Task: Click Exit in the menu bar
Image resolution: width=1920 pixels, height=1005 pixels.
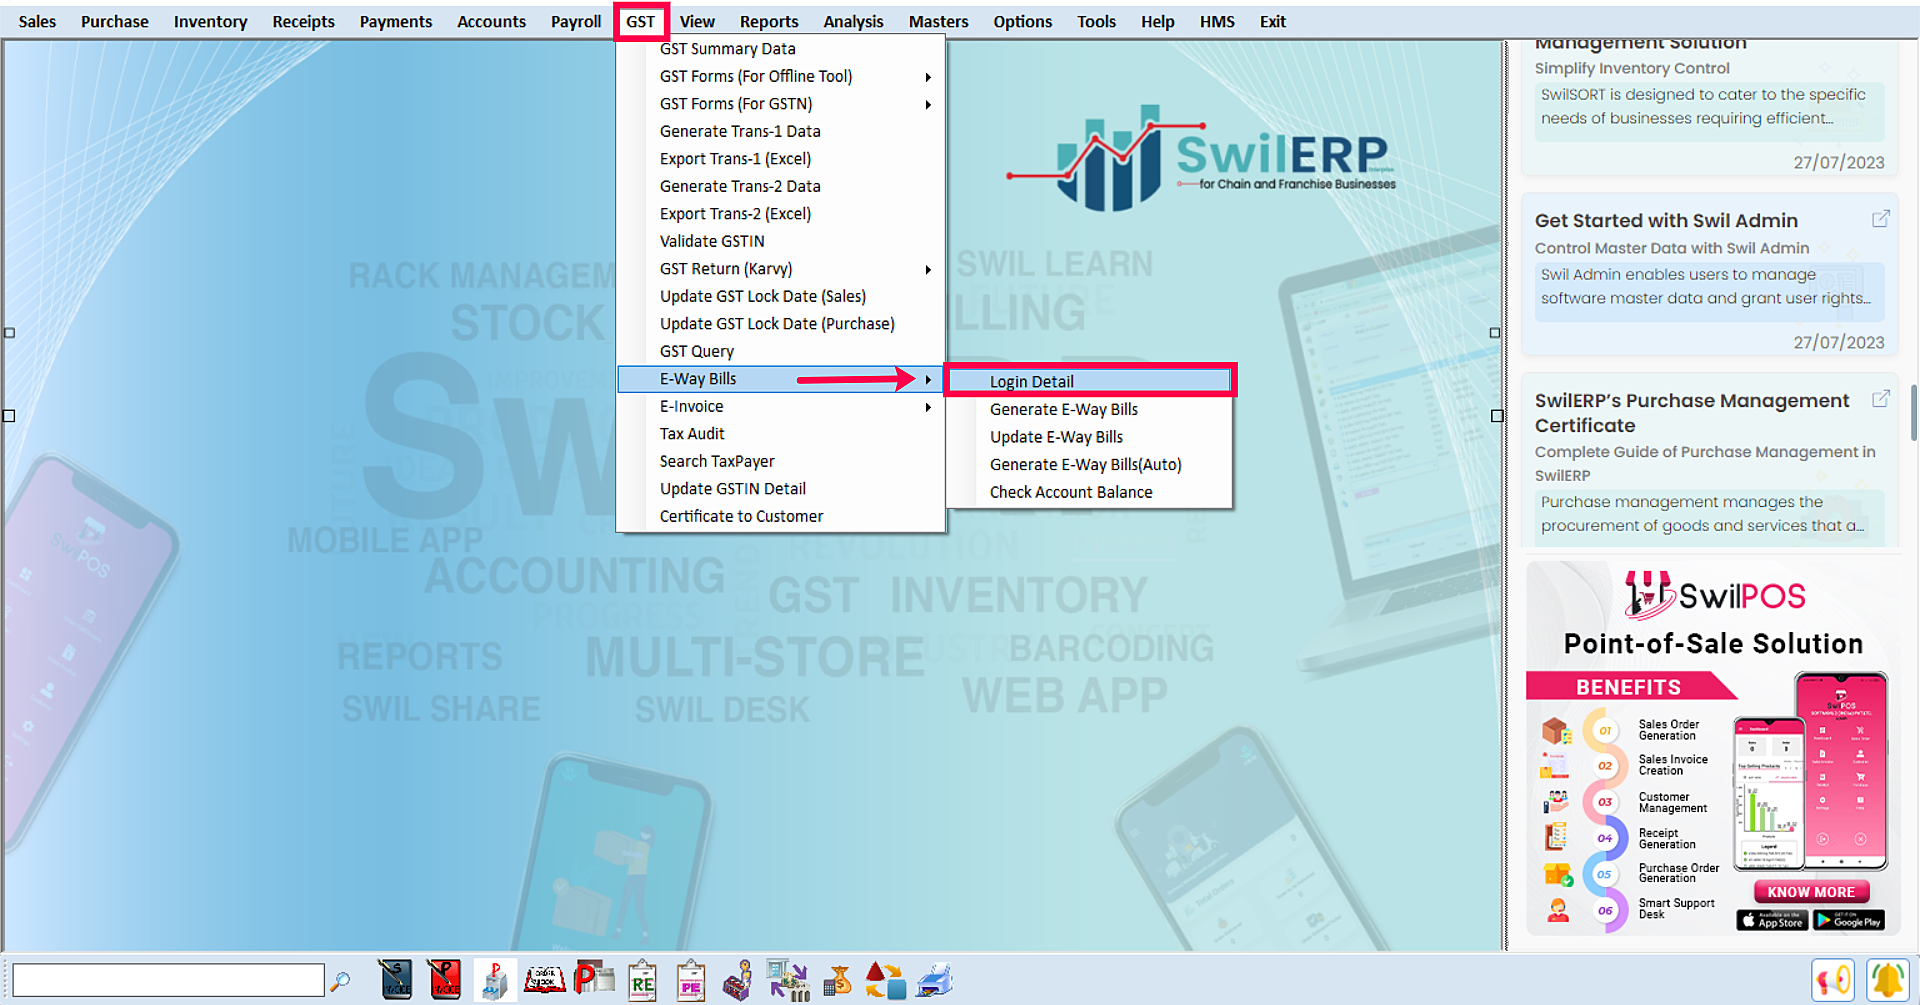Action: tap(1272, 21)
